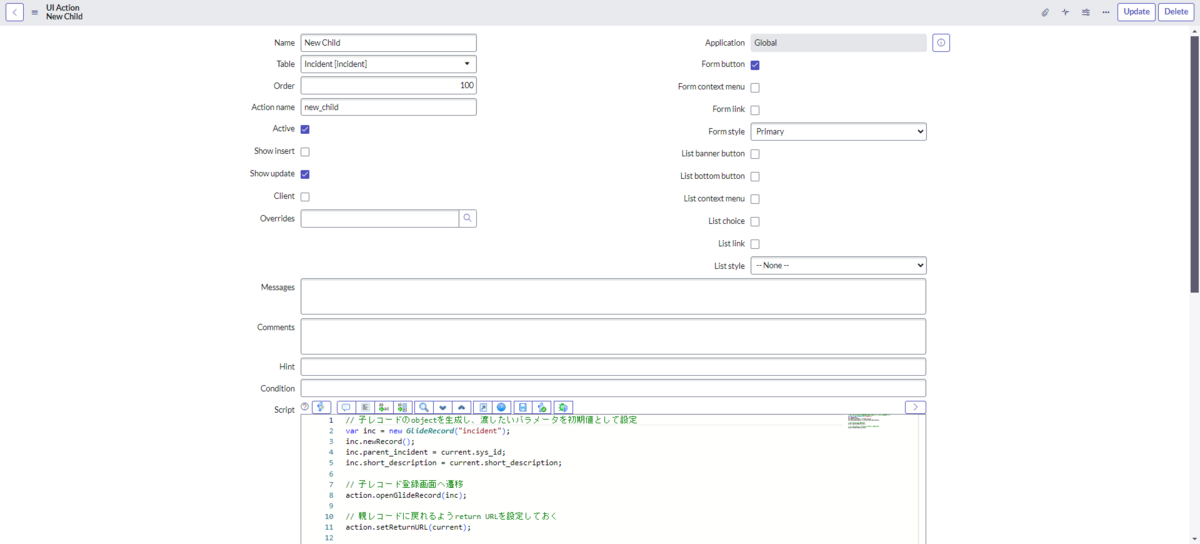1200x544 pixels.
Task: Uncheck the Active checkbox
Action: [x=305, y=129]
